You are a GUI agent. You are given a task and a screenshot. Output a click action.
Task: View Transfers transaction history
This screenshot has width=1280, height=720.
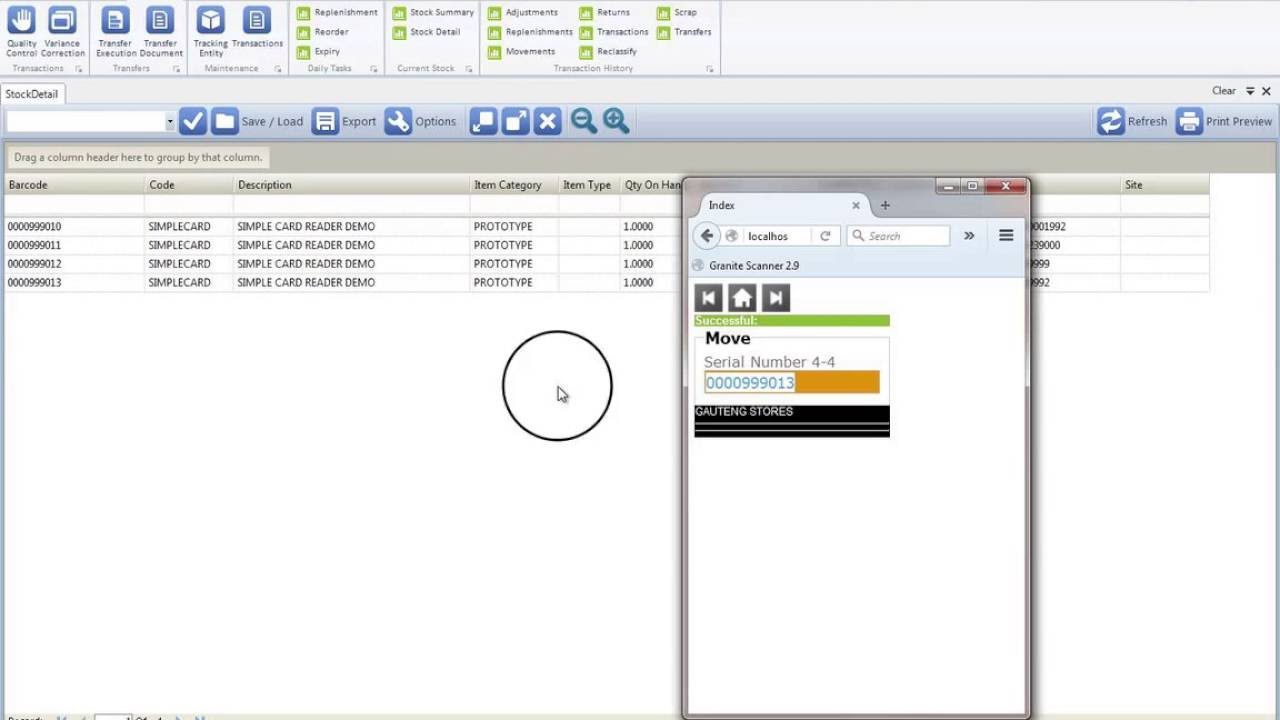[x=684, y=32]
